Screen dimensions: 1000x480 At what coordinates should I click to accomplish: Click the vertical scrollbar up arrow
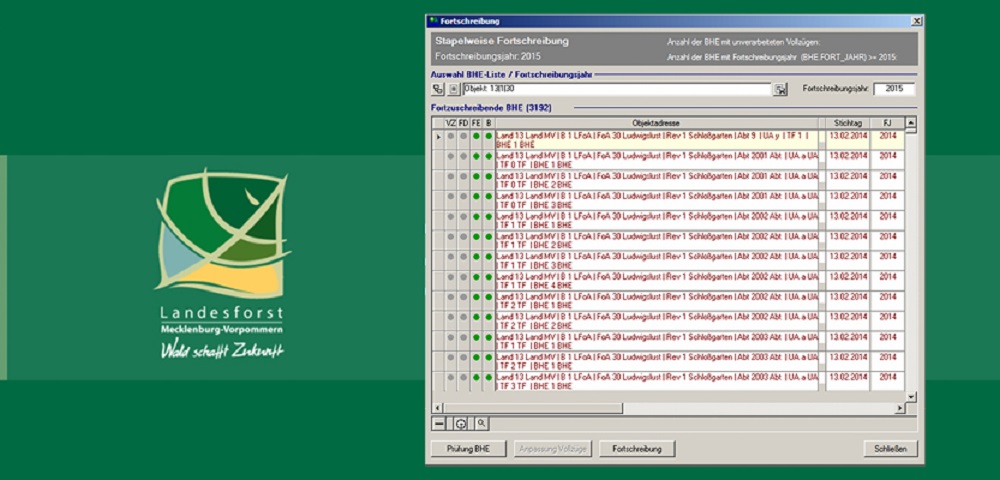pyautogui.click(x=911, y=122)
